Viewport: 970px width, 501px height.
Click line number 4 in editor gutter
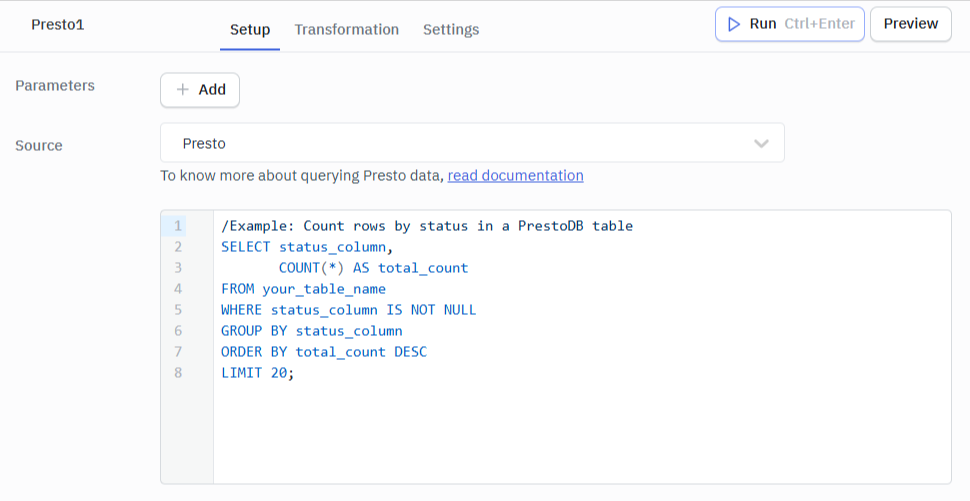178,289
